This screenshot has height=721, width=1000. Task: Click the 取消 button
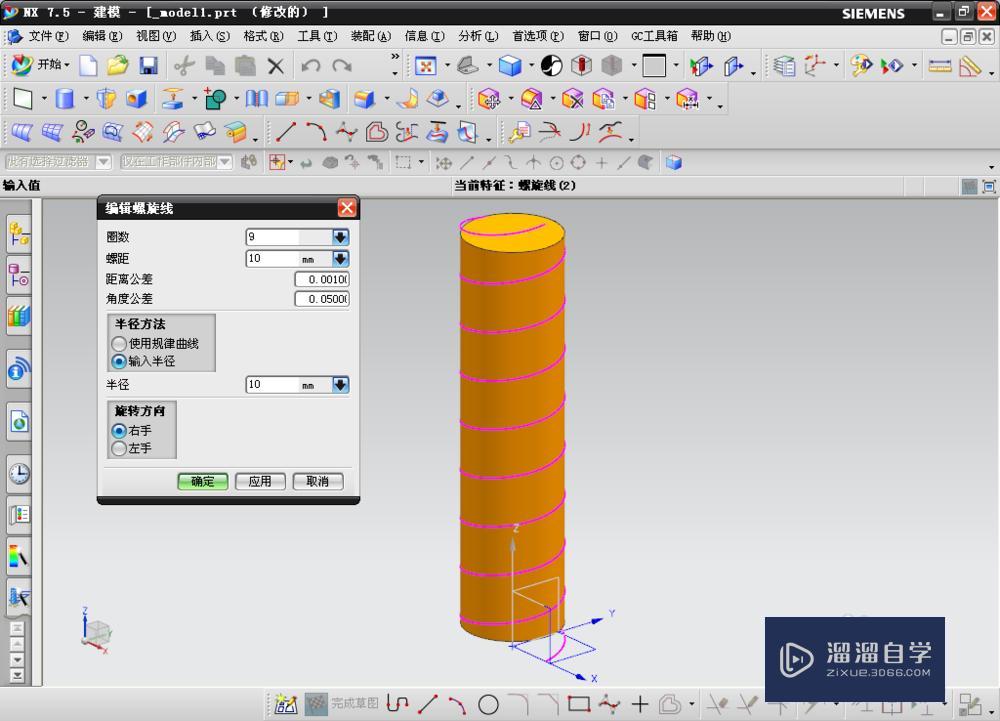(x=318, y=481)
